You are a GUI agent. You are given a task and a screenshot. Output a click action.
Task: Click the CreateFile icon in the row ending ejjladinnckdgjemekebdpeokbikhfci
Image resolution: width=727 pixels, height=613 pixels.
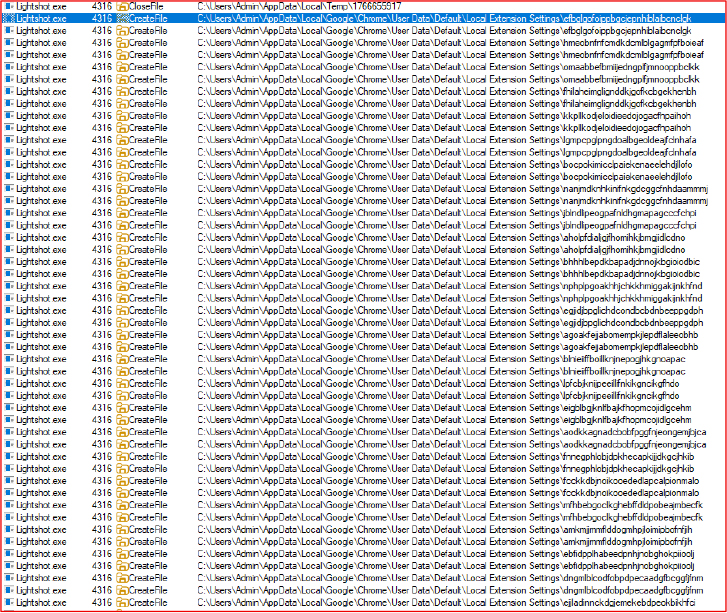(x=122, y=603)
